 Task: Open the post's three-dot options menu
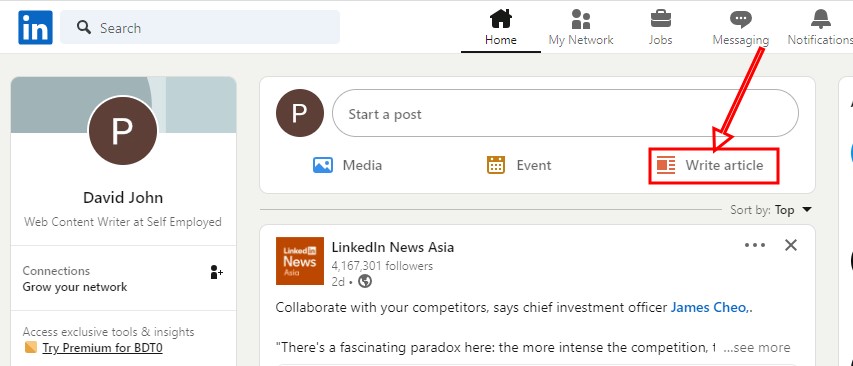(x=755, y=245)
